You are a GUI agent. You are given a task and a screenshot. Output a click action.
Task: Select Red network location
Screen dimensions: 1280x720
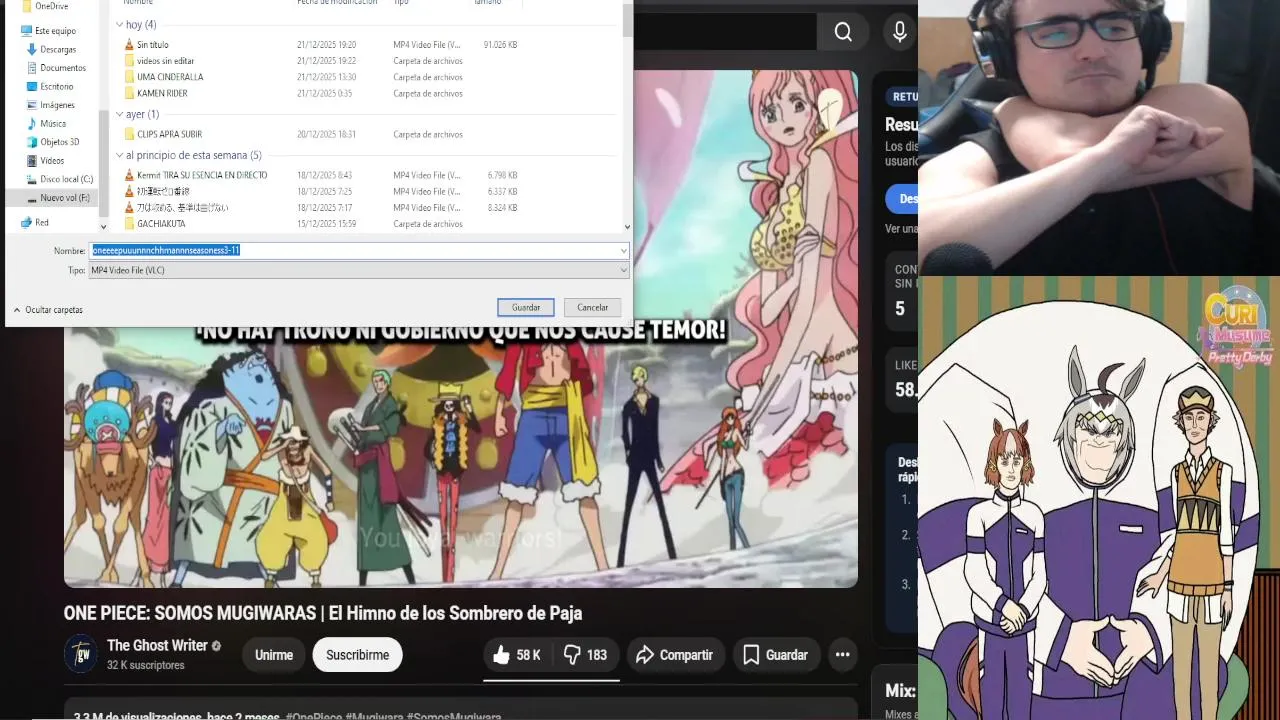(x=41, y=222)
